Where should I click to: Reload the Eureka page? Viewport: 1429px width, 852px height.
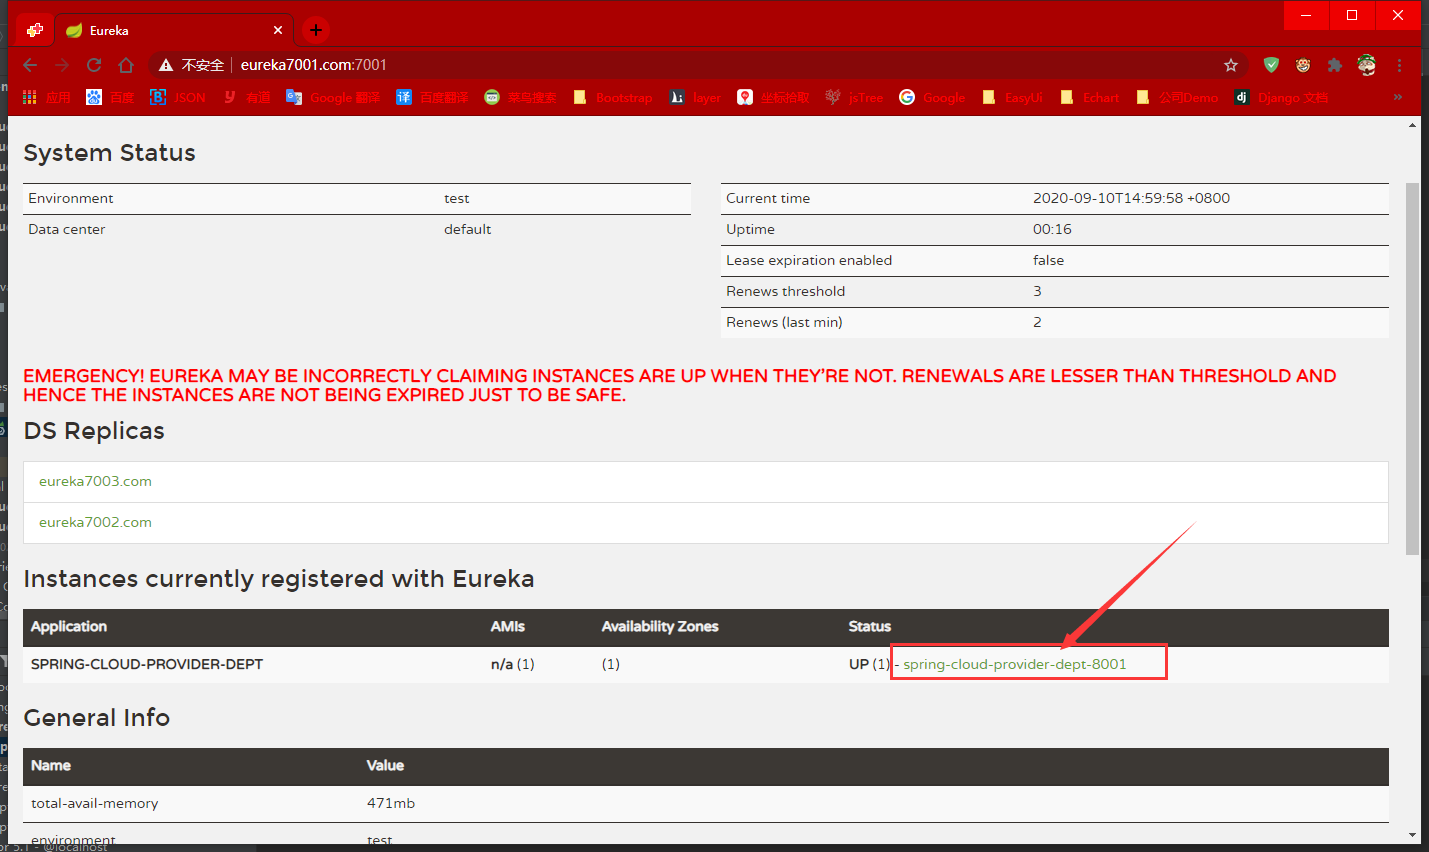click(94, 65)
